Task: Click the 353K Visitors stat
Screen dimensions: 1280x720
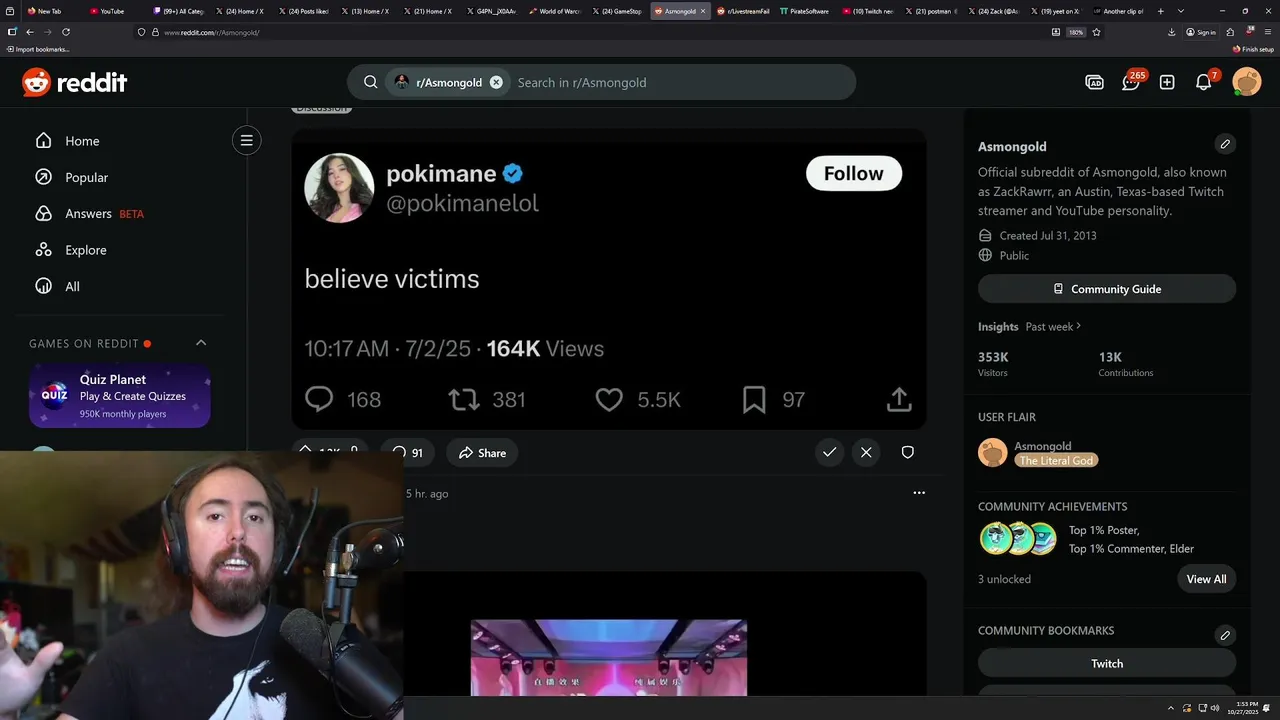Action: click(x=994, y=364)
